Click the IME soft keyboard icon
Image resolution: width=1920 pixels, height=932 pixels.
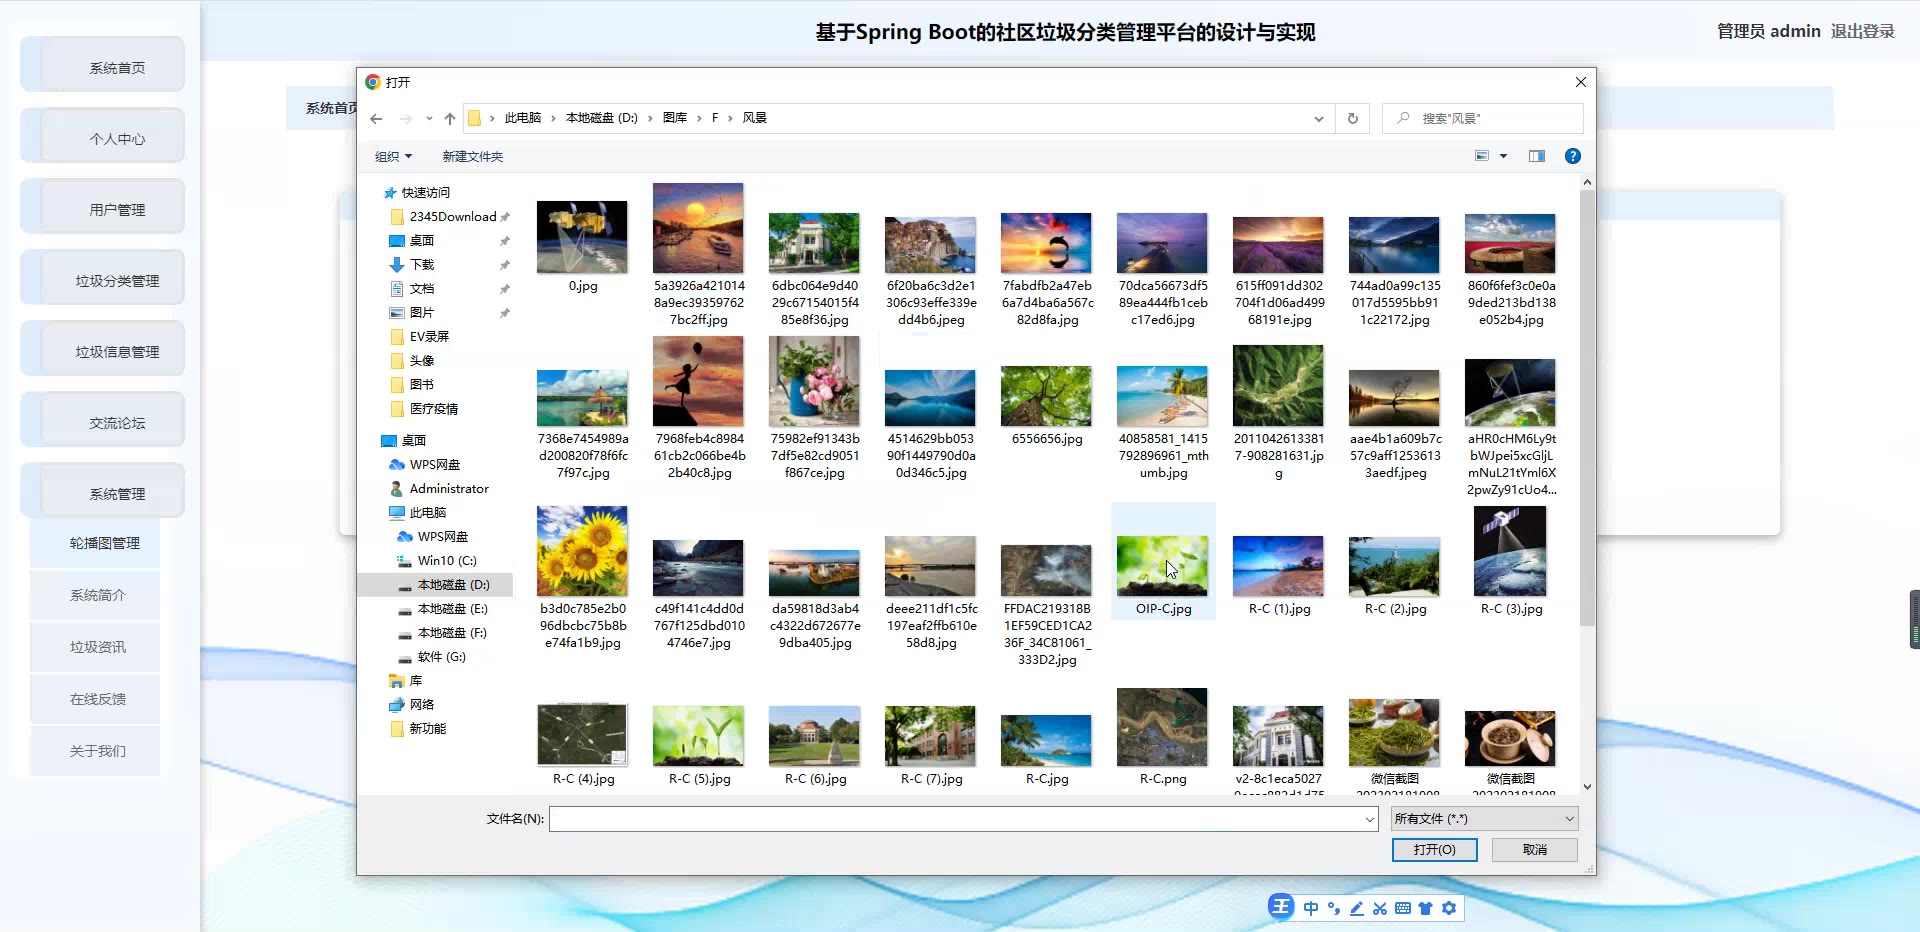1403,908
